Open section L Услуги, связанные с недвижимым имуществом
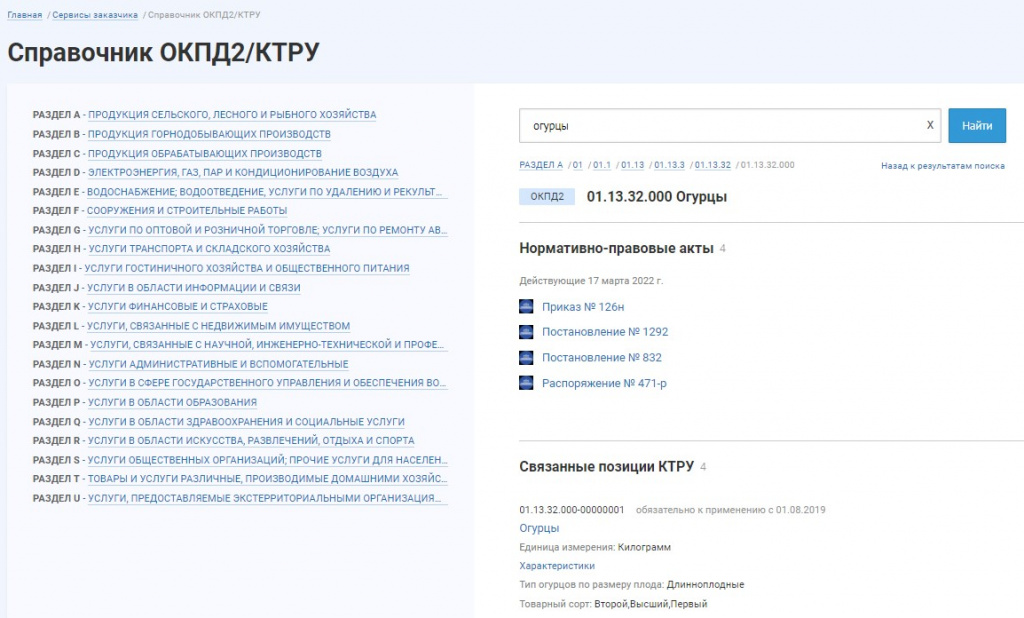This screenshot has width=1024, height=618. click(x=218, y=326)
